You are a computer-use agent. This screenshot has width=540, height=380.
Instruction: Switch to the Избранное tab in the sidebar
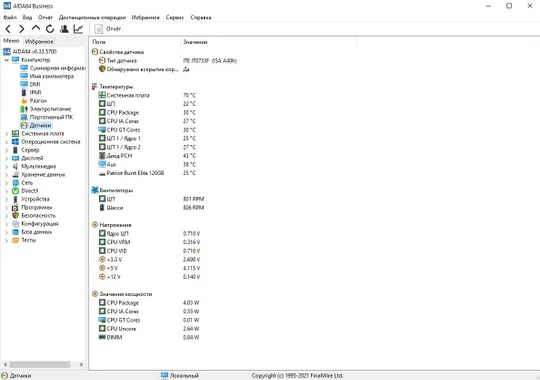point(39,41)
